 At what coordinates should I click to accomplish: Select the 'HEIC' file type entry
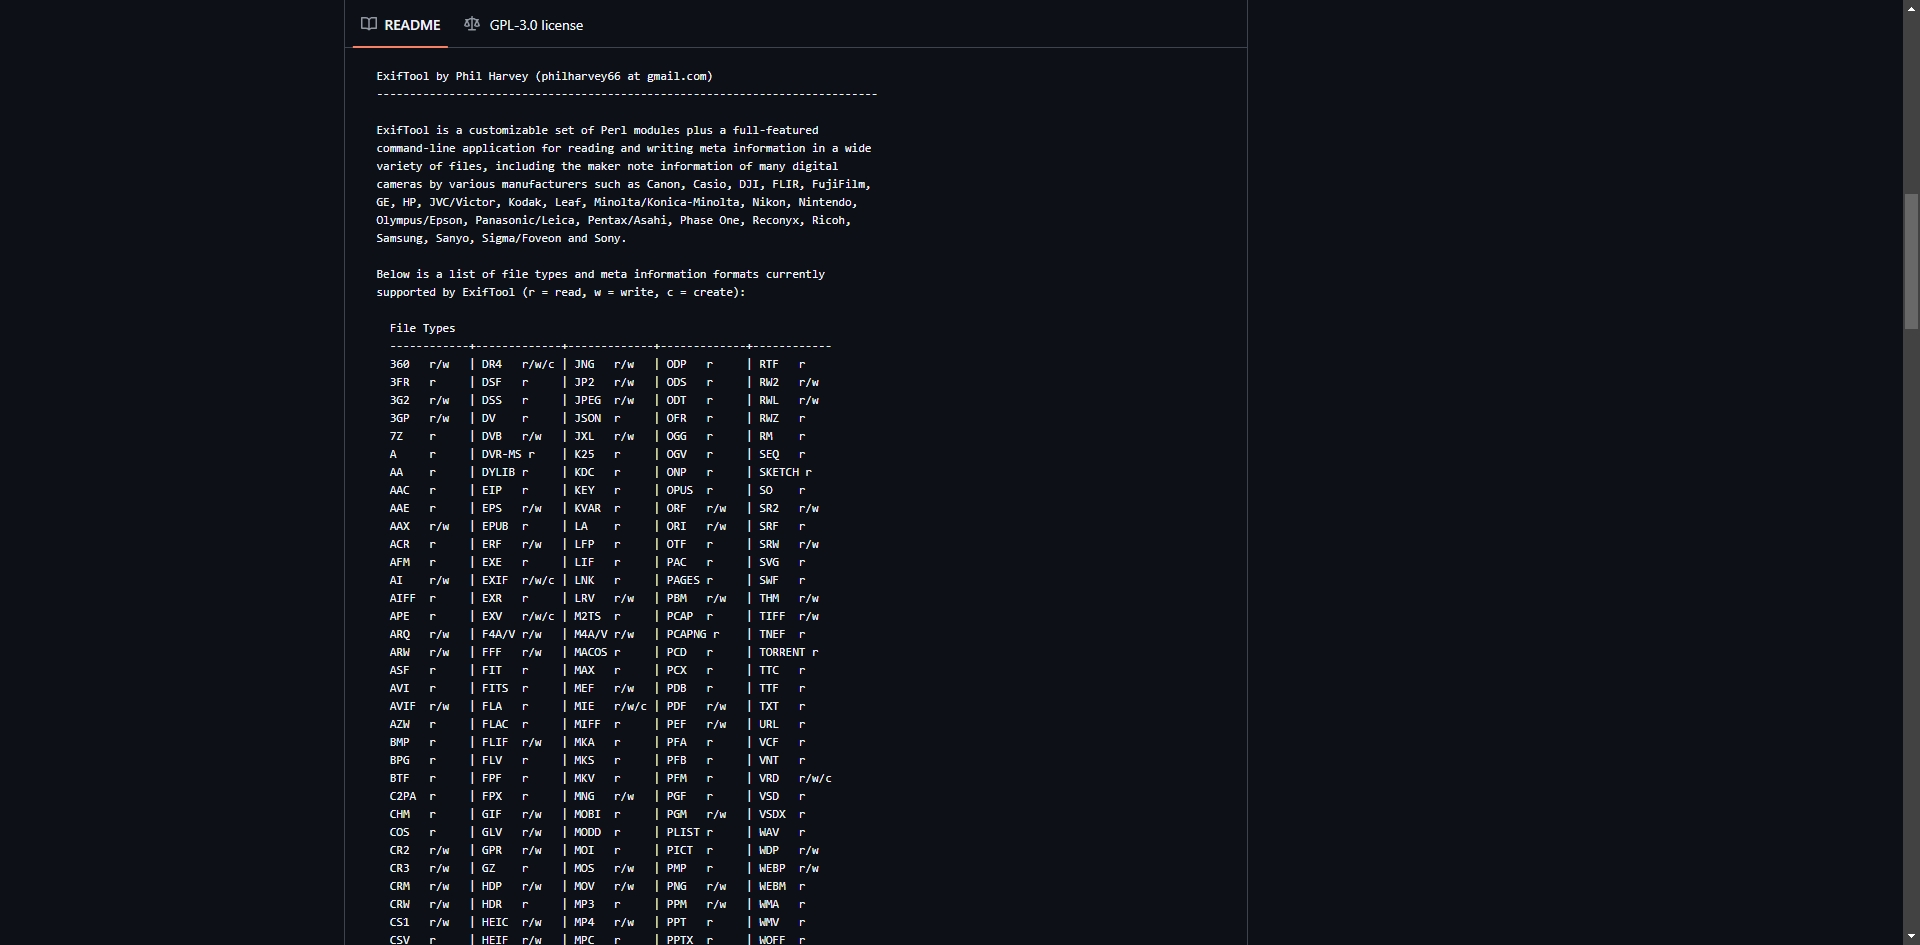[x=494, y=922]
